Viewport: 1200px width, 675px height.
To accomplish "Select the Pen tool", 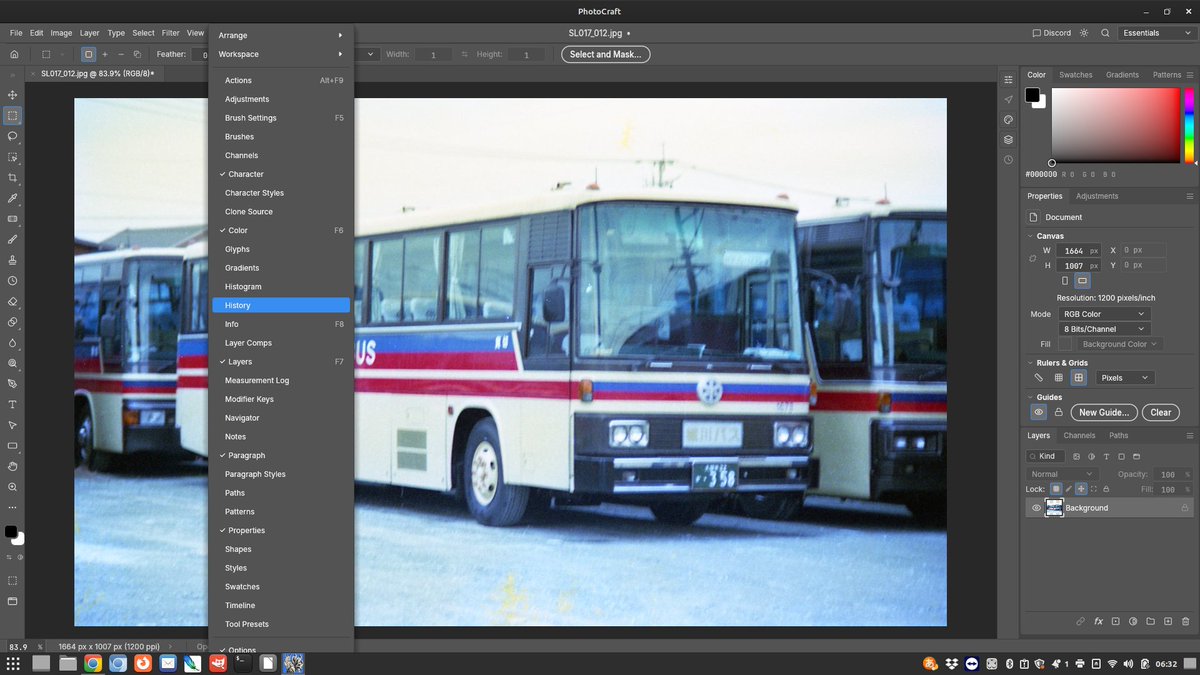I will [x=13, y=383].
